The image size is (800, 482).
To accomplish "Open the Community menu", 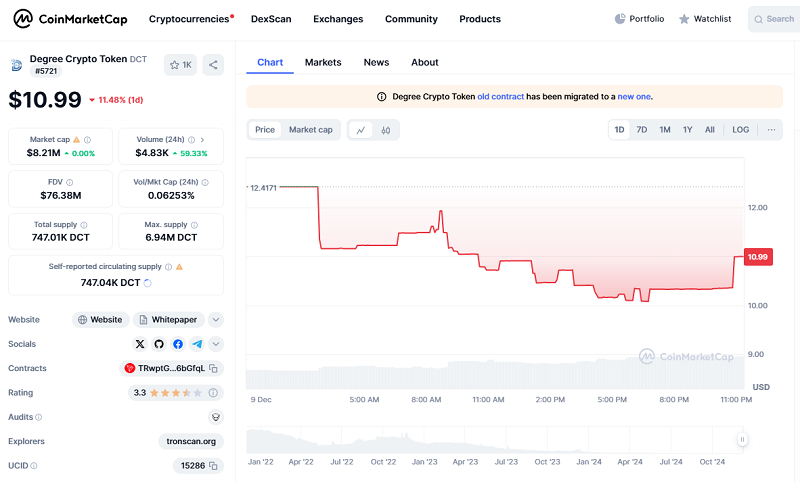I will pos(411,19).
